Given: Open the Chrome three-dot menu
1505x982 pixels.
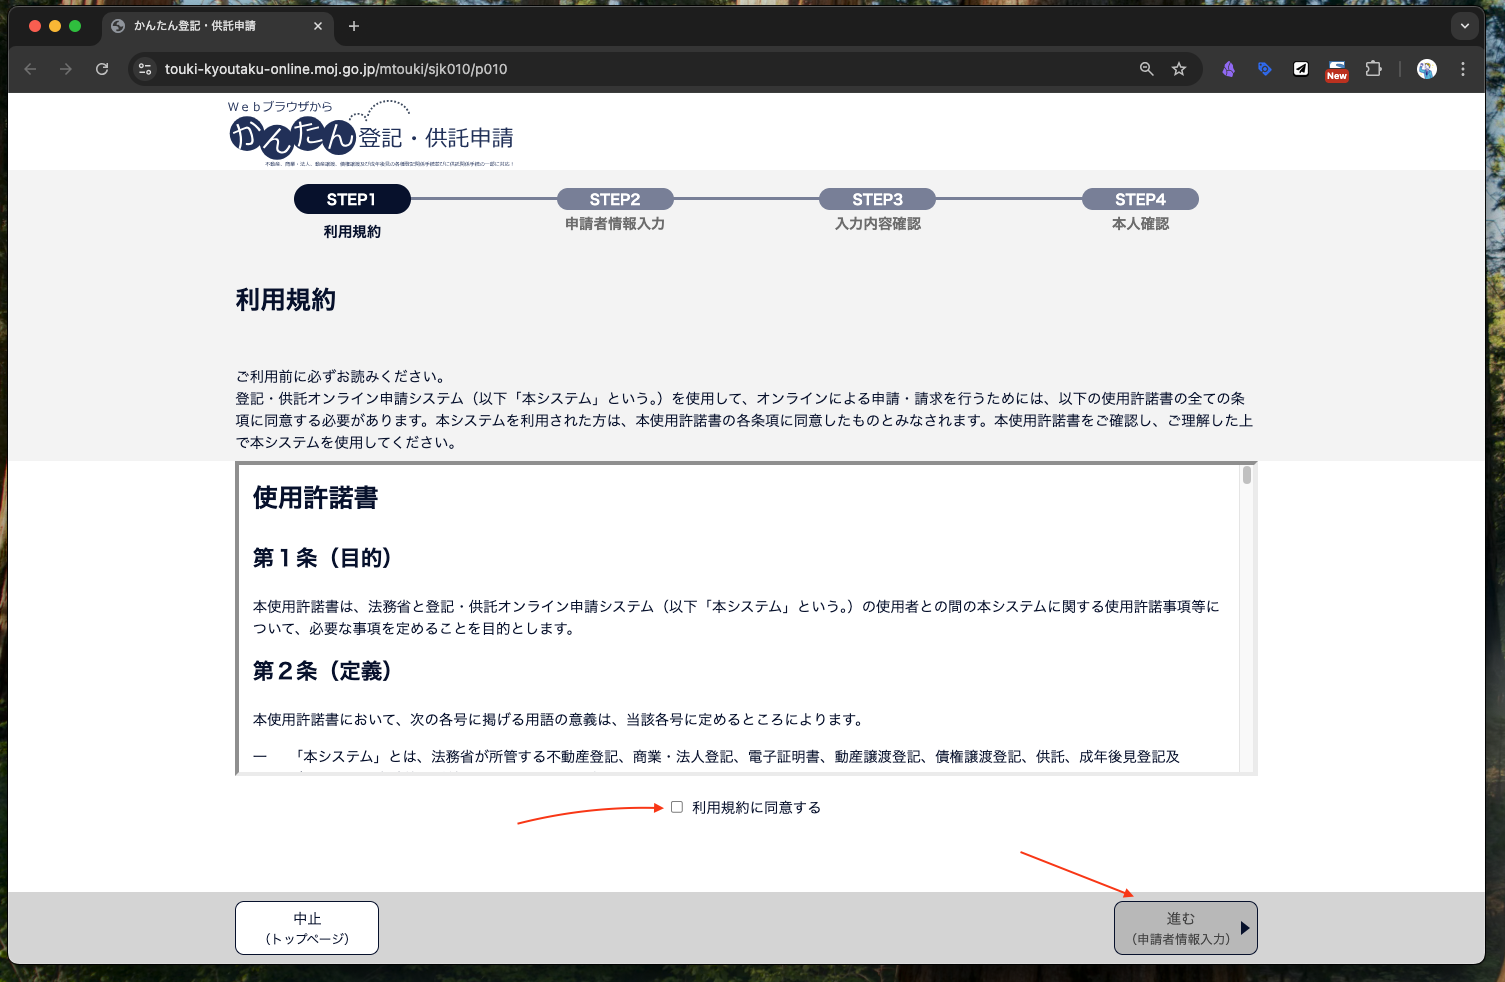Looking at the screenshot, I should [1463, 69].
